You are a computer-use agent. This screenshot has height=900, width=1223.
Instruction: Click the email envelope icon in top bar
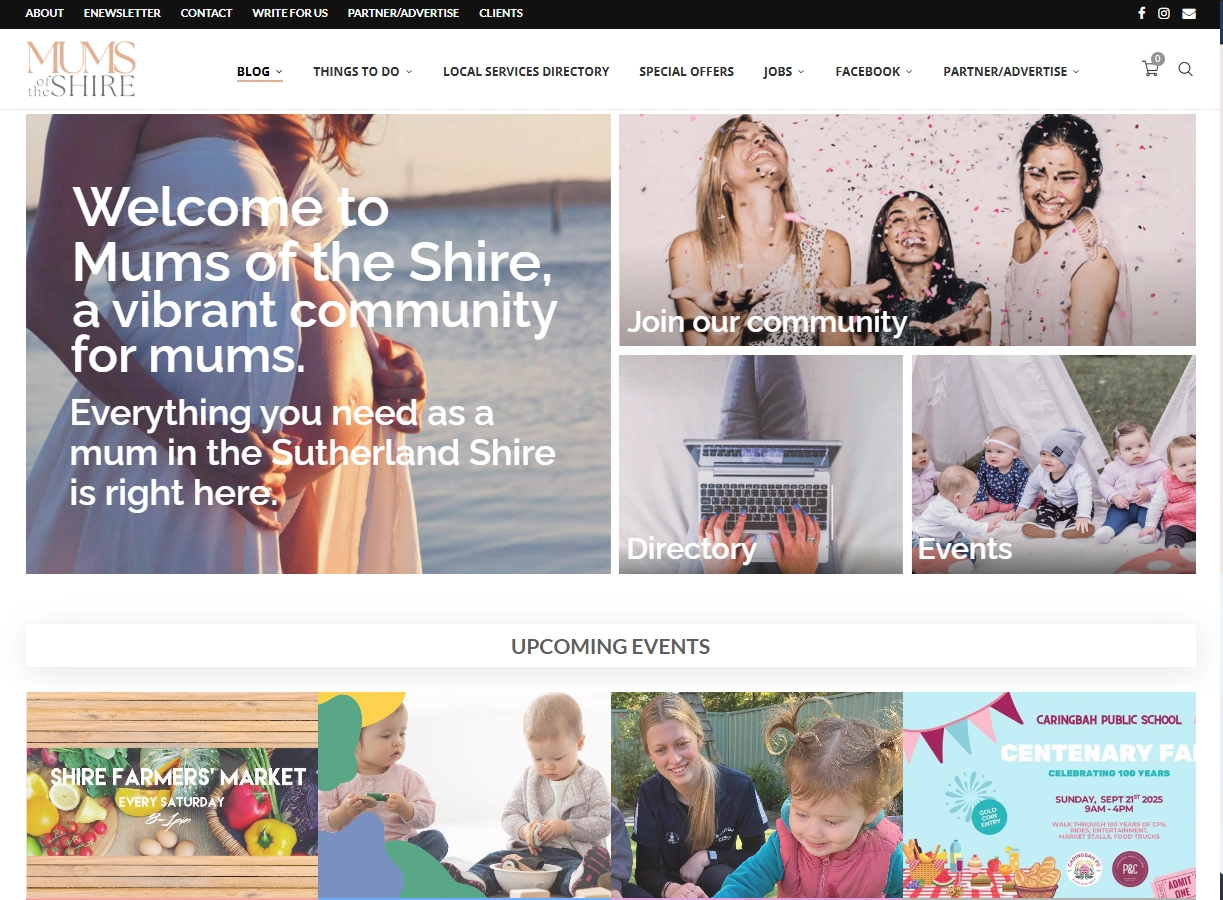[x=1188, y=13]
